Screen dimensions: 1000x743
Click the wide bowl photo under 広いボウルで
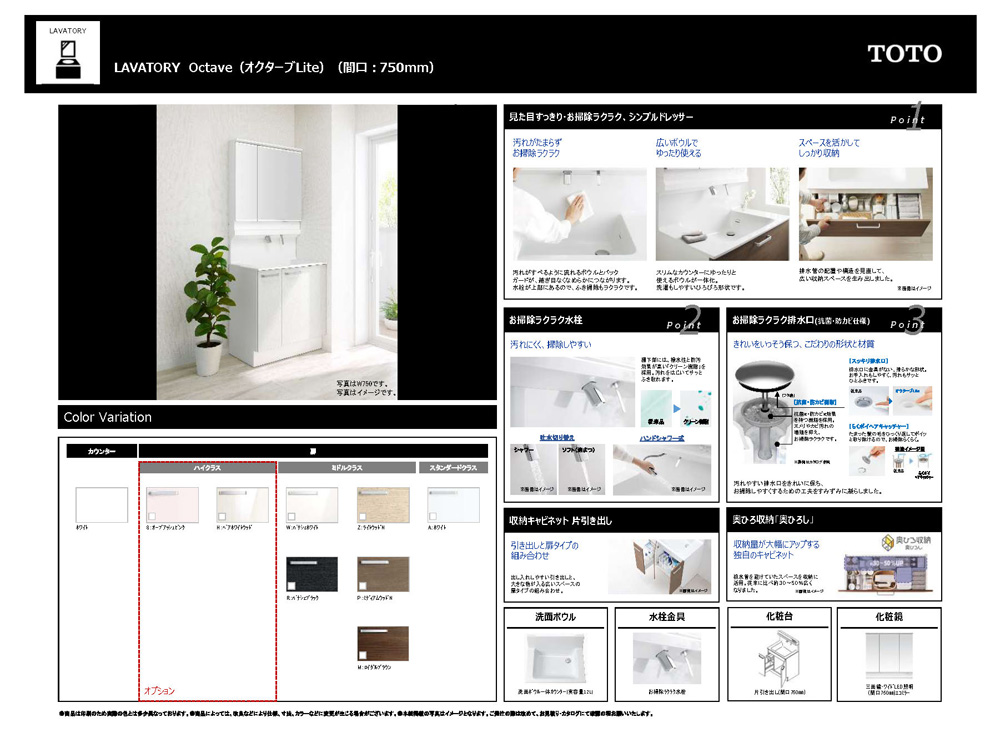(x=722, y=214)
